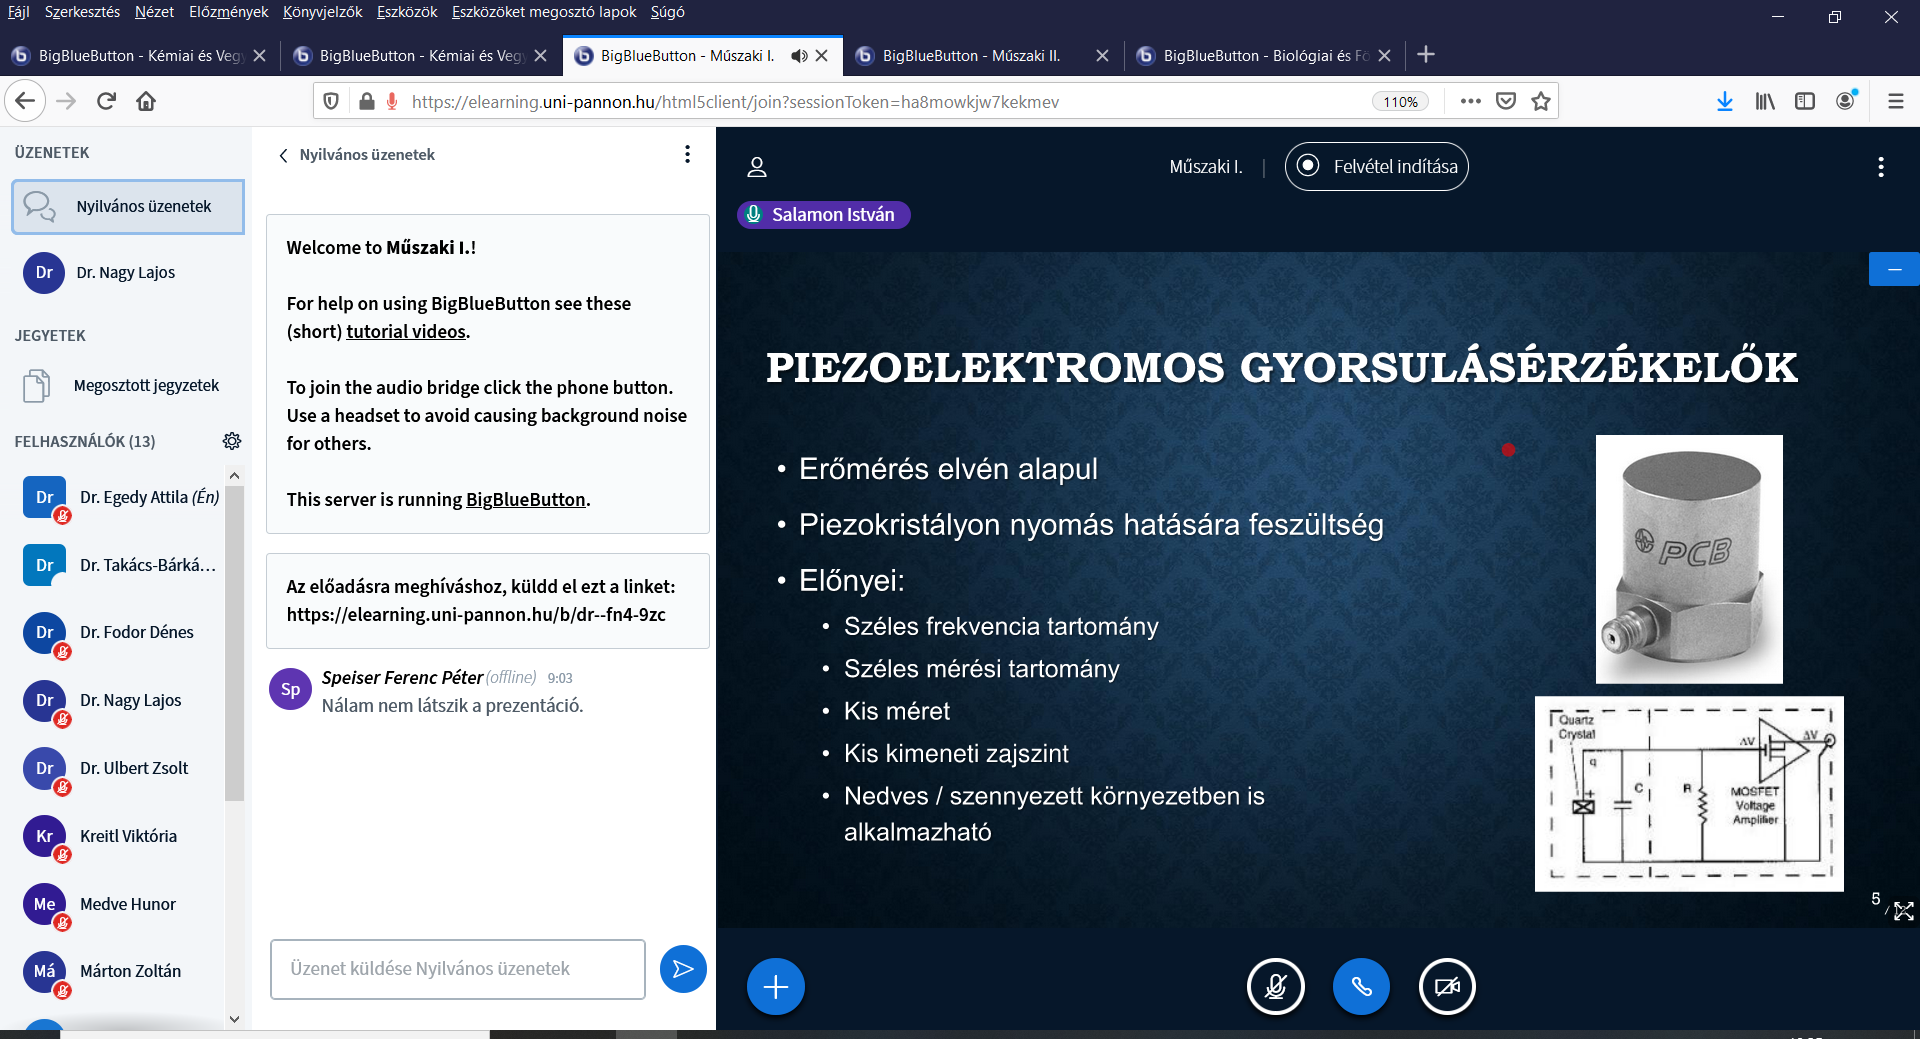The height and width of the screenshot is (1039, 1920).
Task: Click the Üzenet küldése message input field
Action: click(457, 969)
